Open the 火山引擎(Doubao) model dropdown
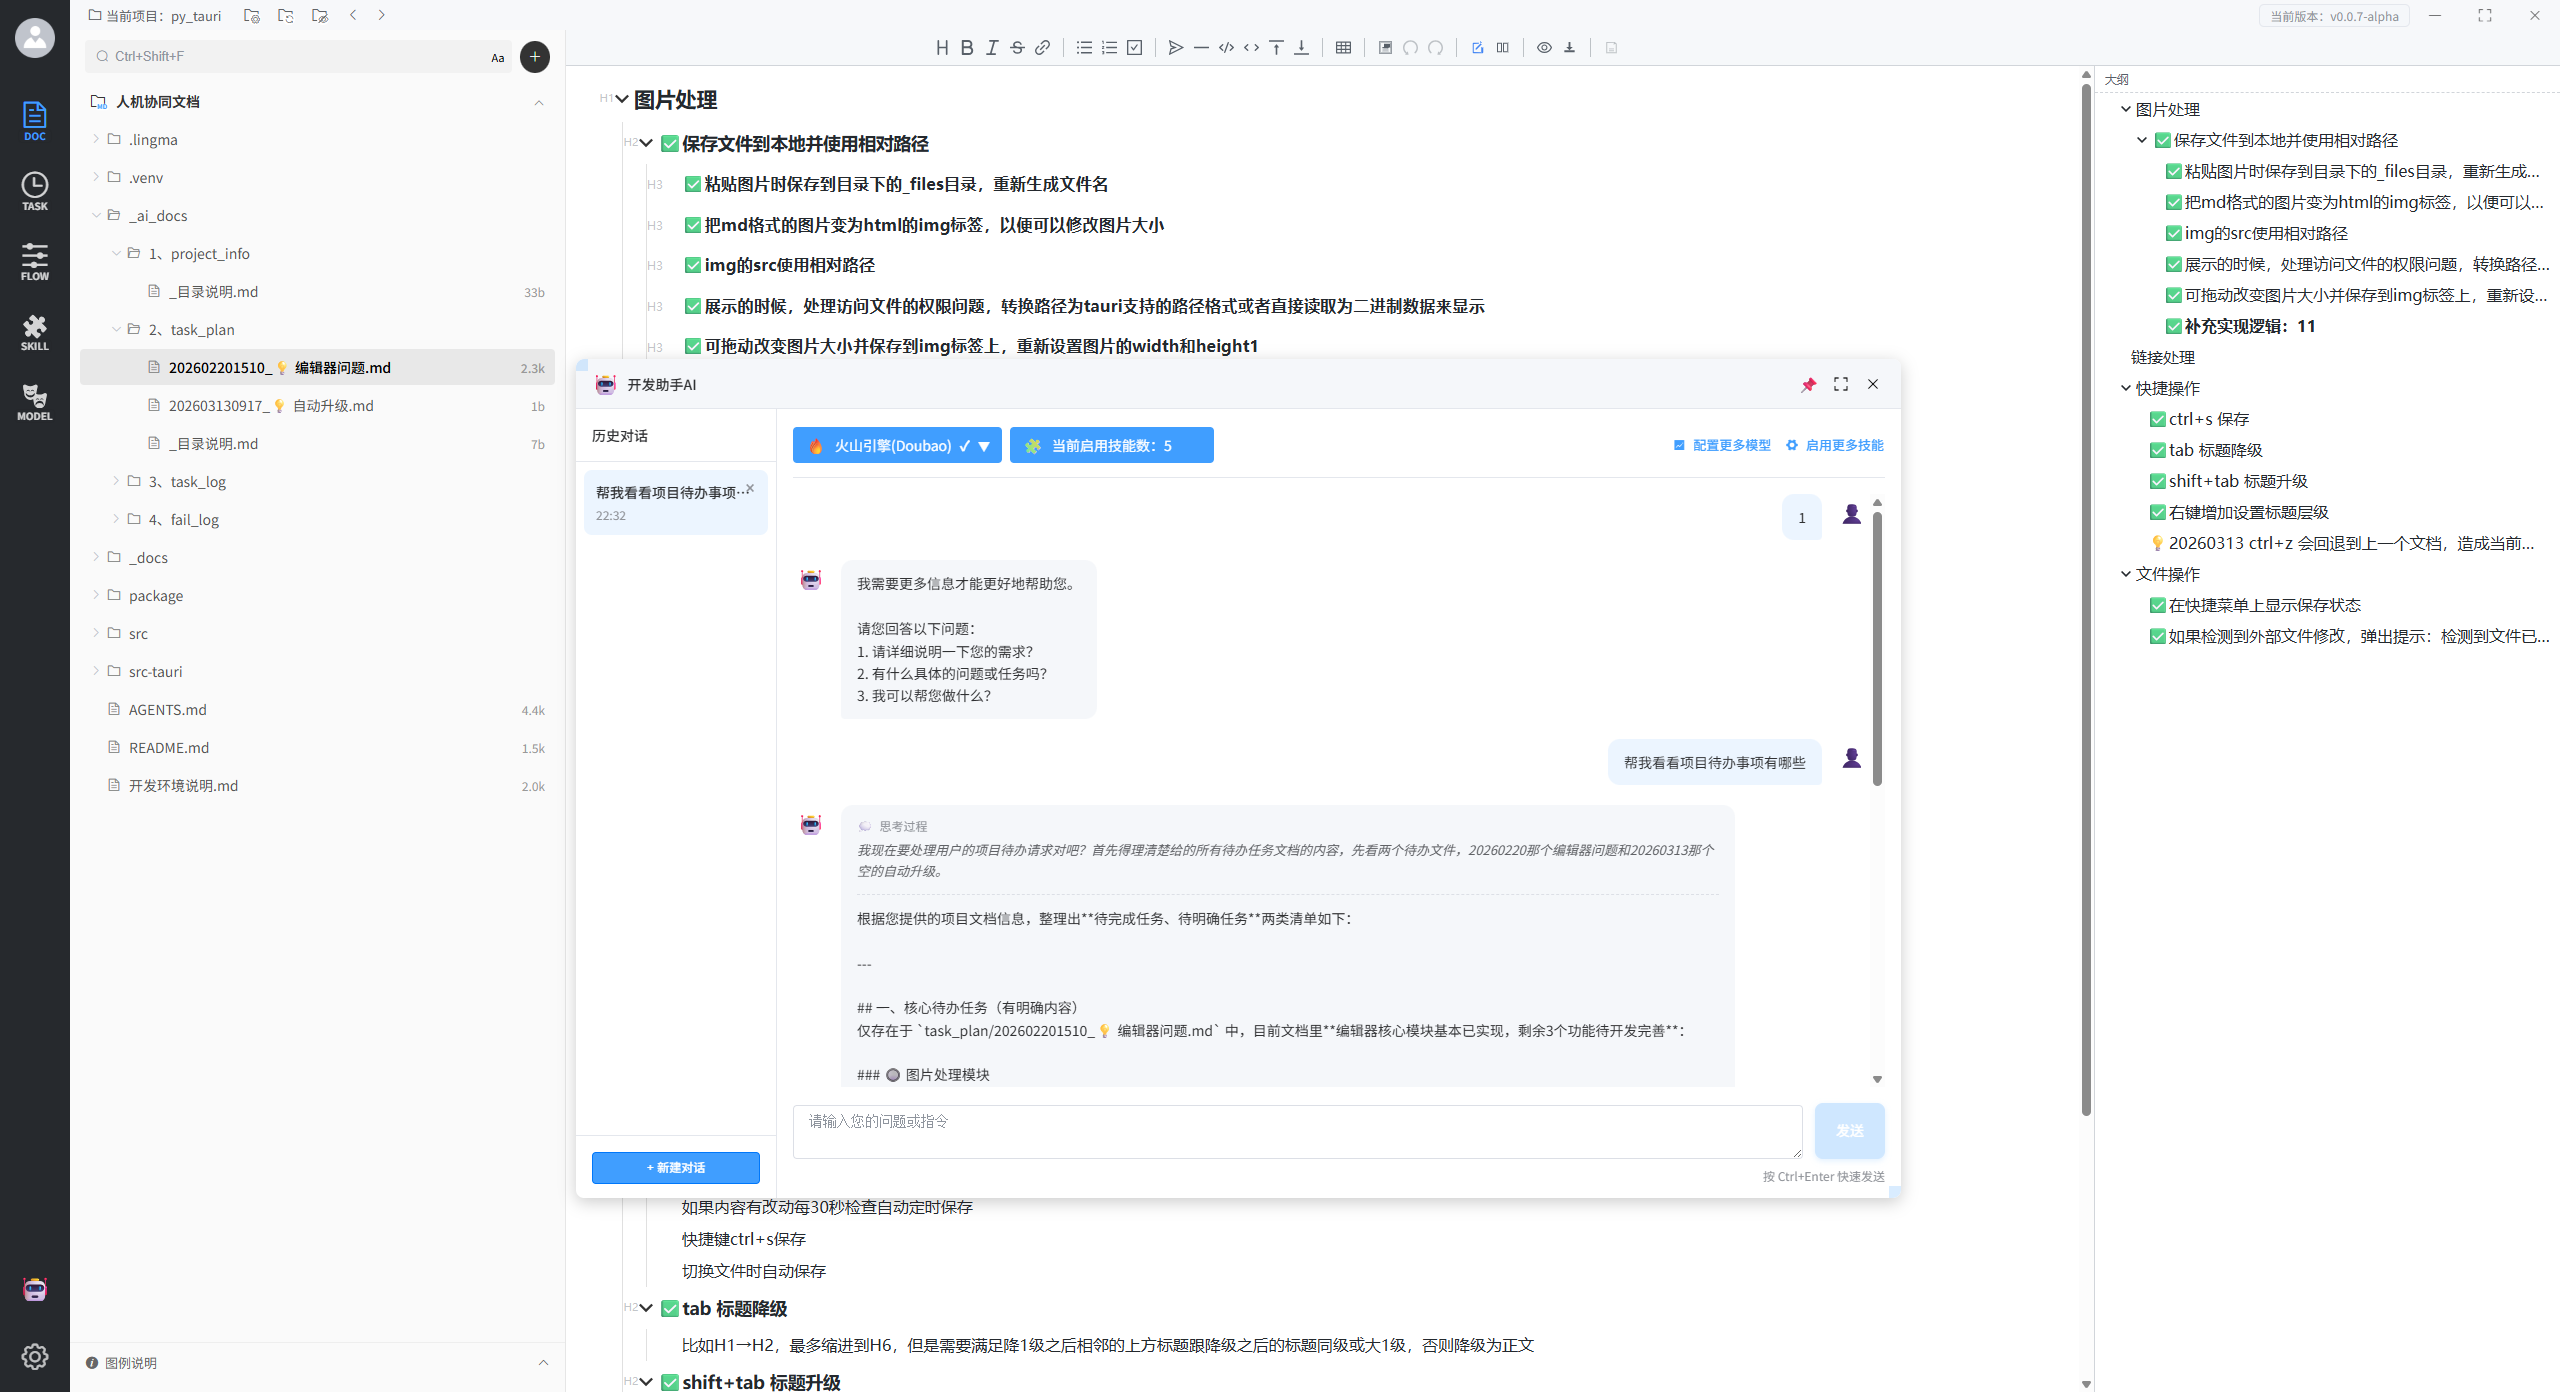 (x=985, y=445)
